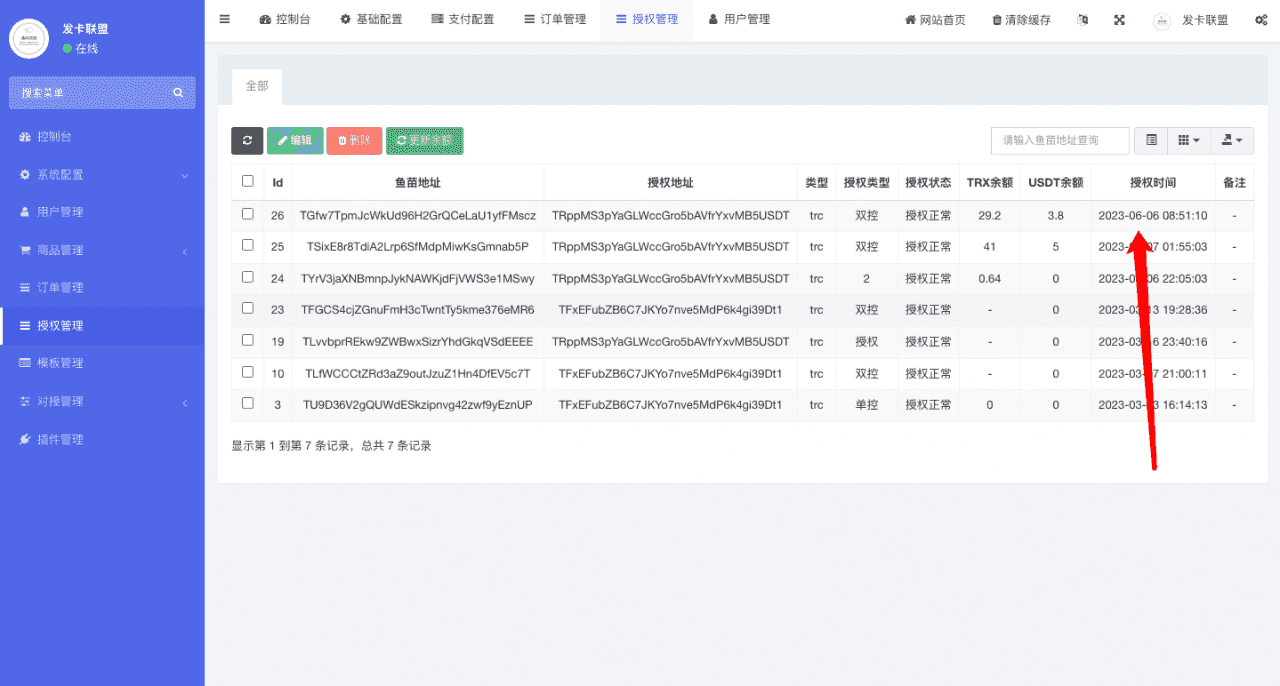The height and width of the screenshot is (686, 1280).
Task: Expand the 系统配置 sidebar menu
Action: click(x=102, y=175)
